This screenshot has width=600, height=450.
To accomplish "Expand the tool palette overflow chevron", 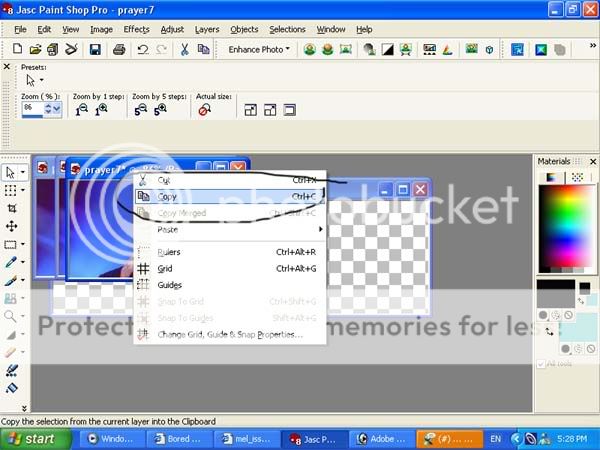I will [24, 408].
